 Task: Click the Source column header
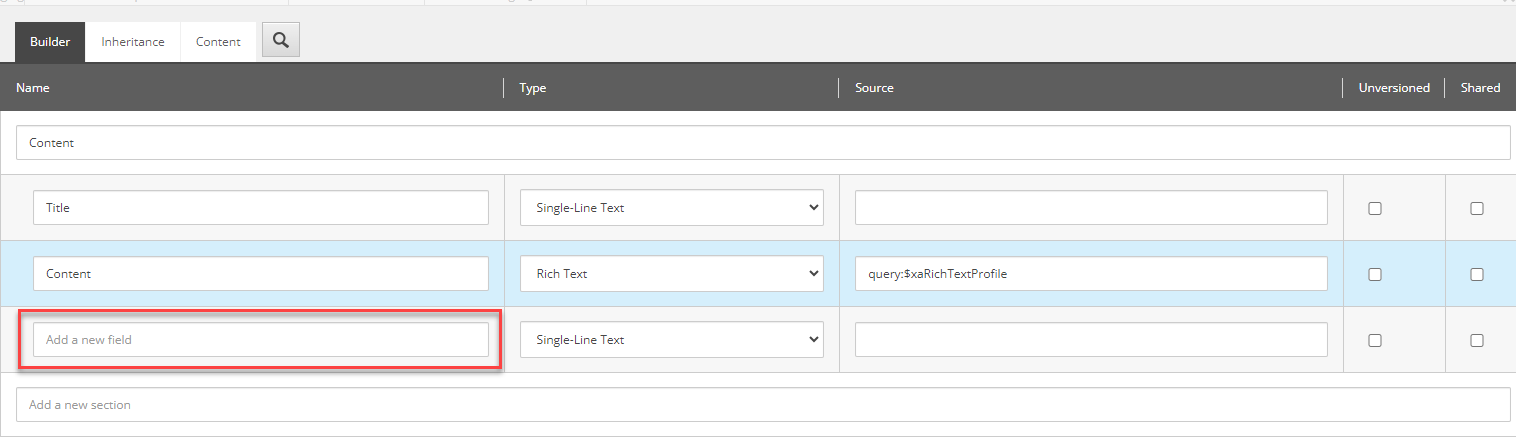874,88
